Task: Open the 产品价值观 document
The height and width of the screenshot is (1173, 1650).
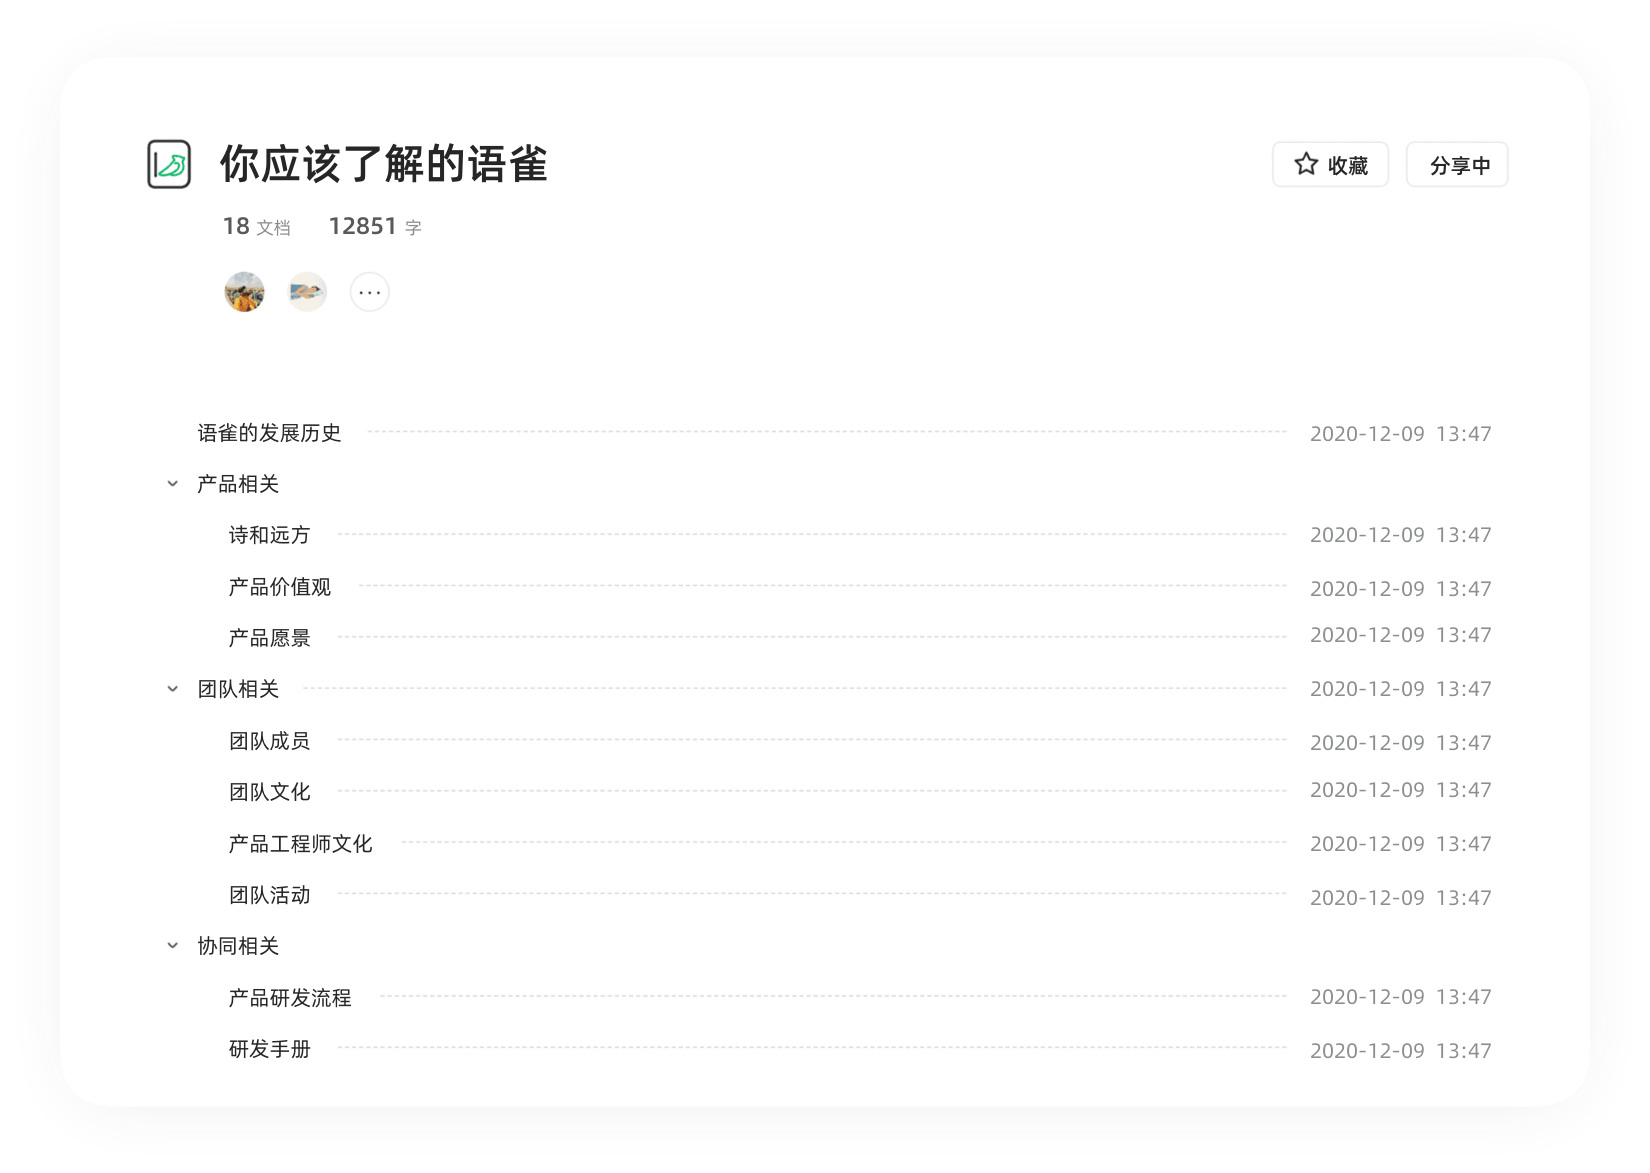Action: [x=279, y=587]
